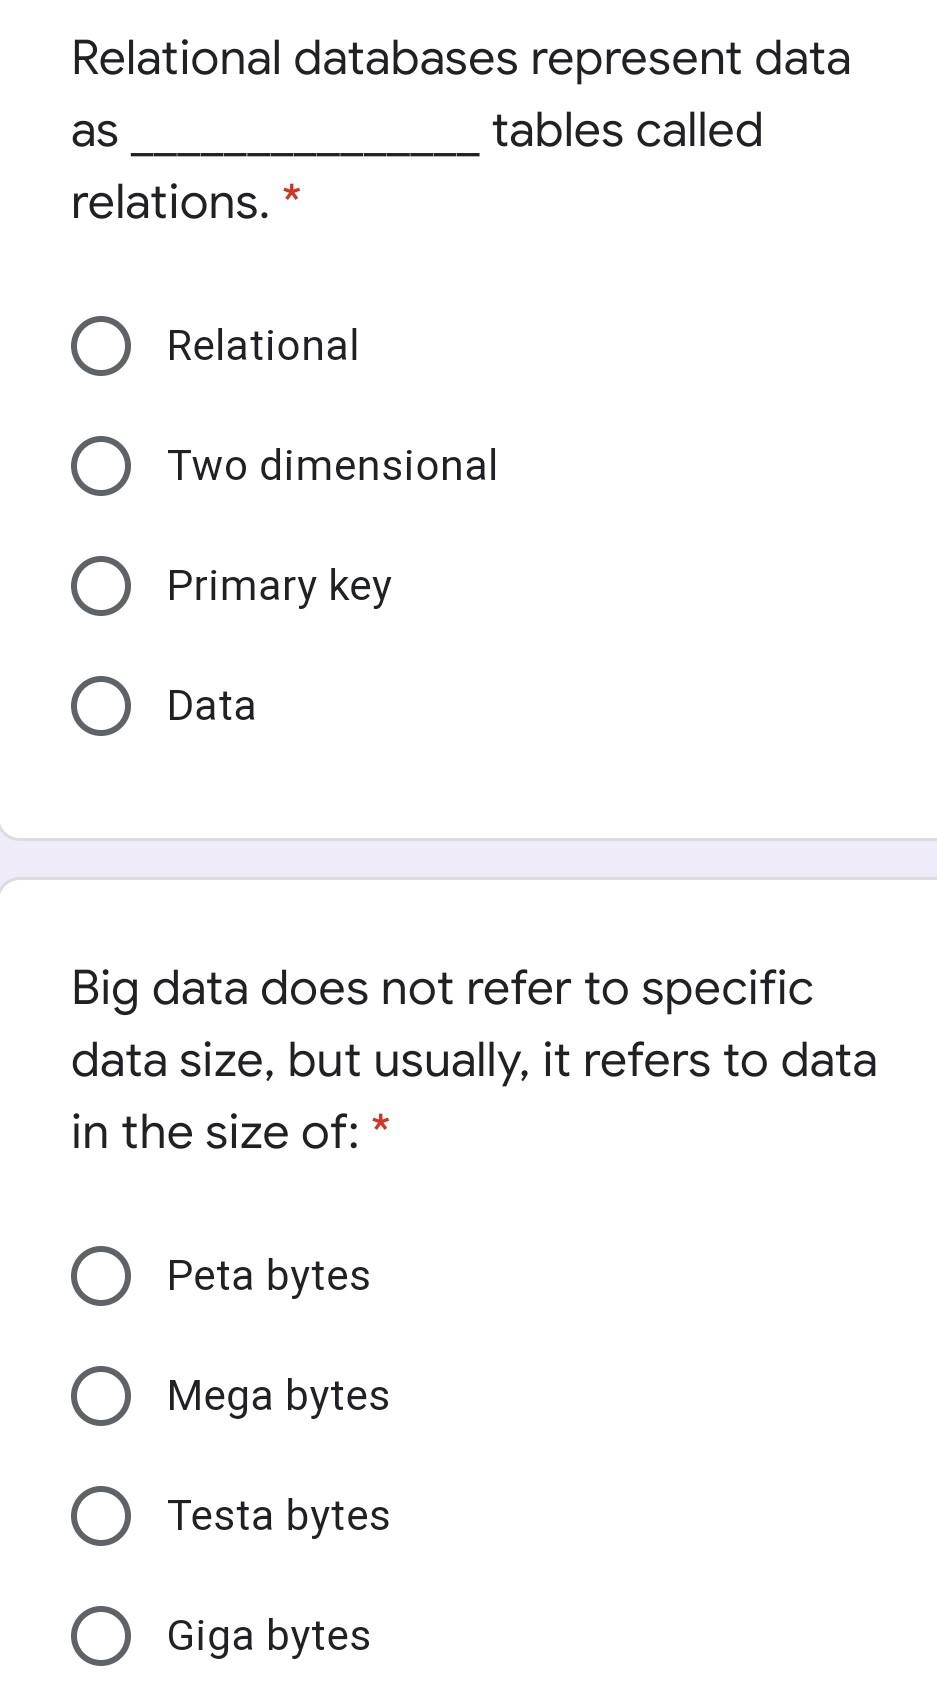
Task: Click the "Mega bytes" answer label text
Action: [278, 1396]
